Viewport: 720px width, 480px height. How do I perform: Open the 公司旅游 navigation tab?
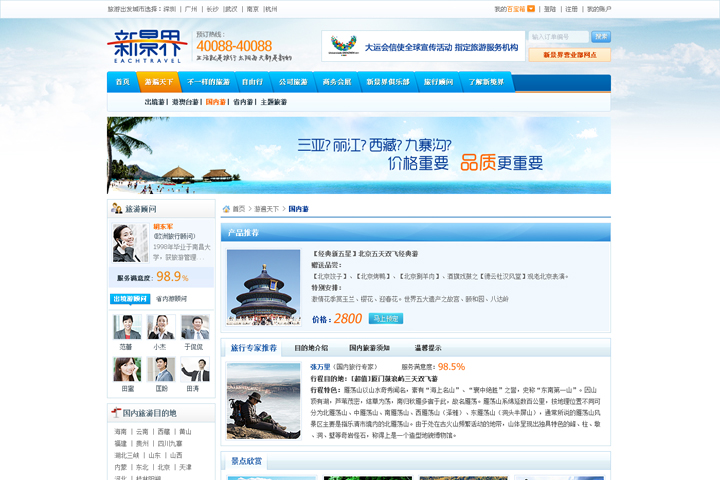click(293, 82)
